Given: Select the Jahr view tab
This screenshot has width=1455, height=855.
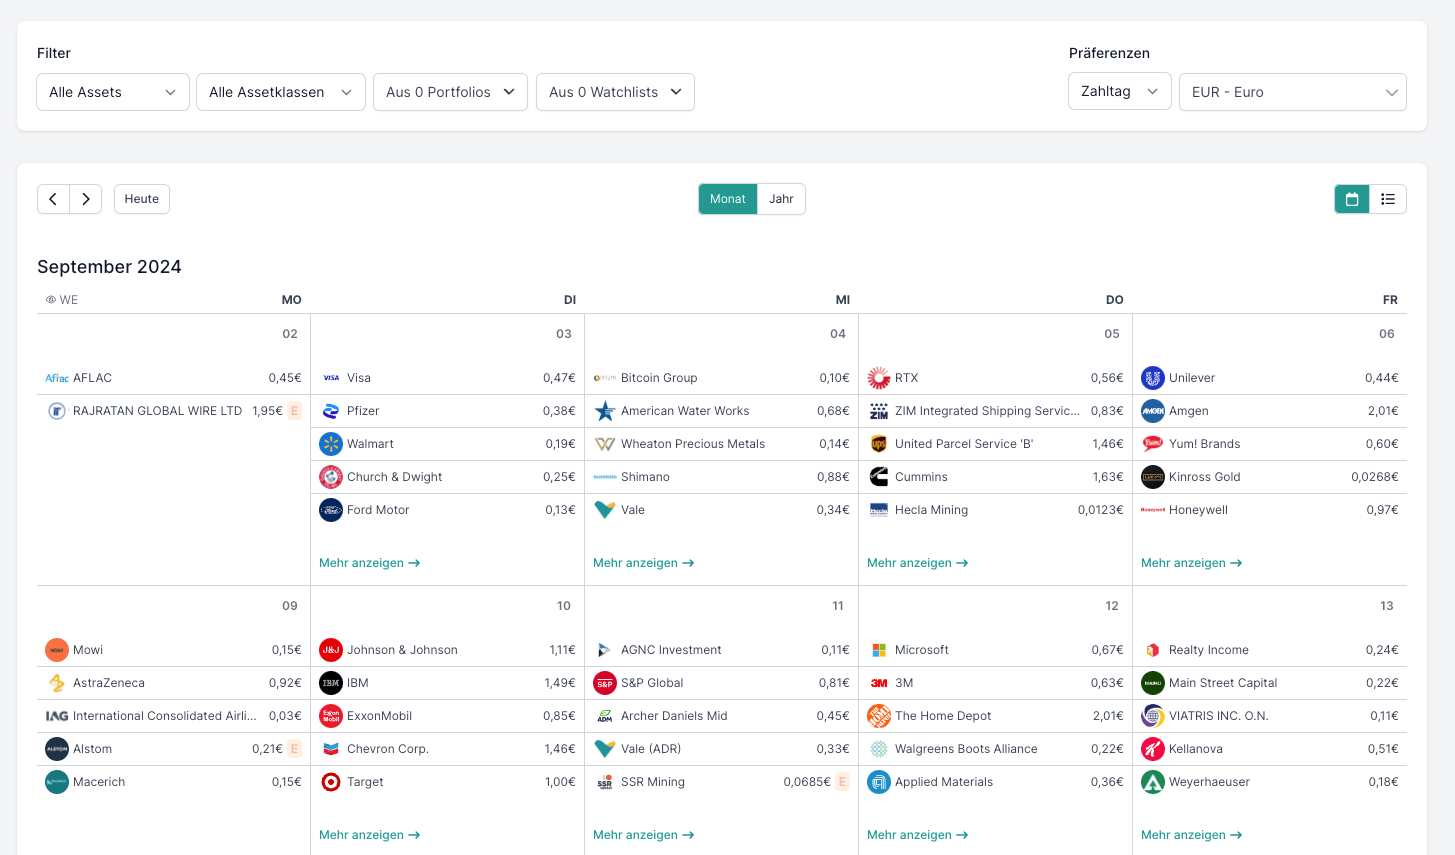Looking at the screenshot, I should (781, 199).
